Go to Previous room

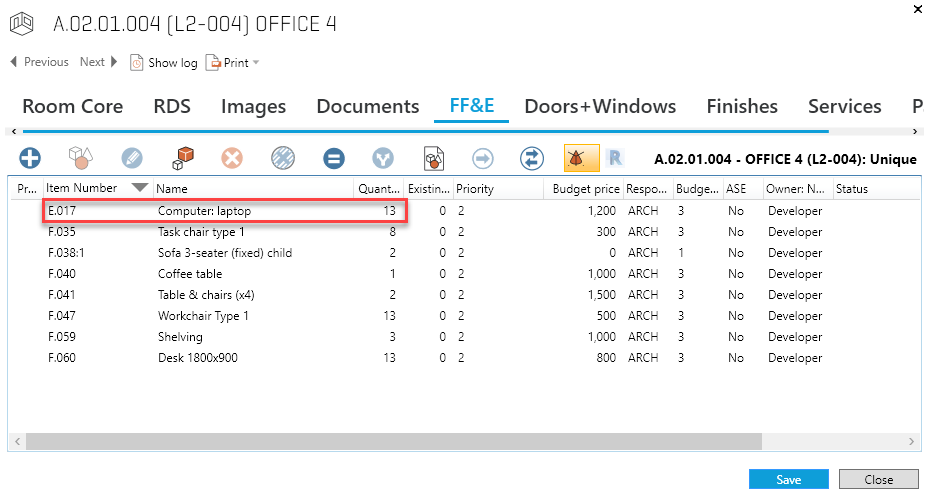point(39,62)
